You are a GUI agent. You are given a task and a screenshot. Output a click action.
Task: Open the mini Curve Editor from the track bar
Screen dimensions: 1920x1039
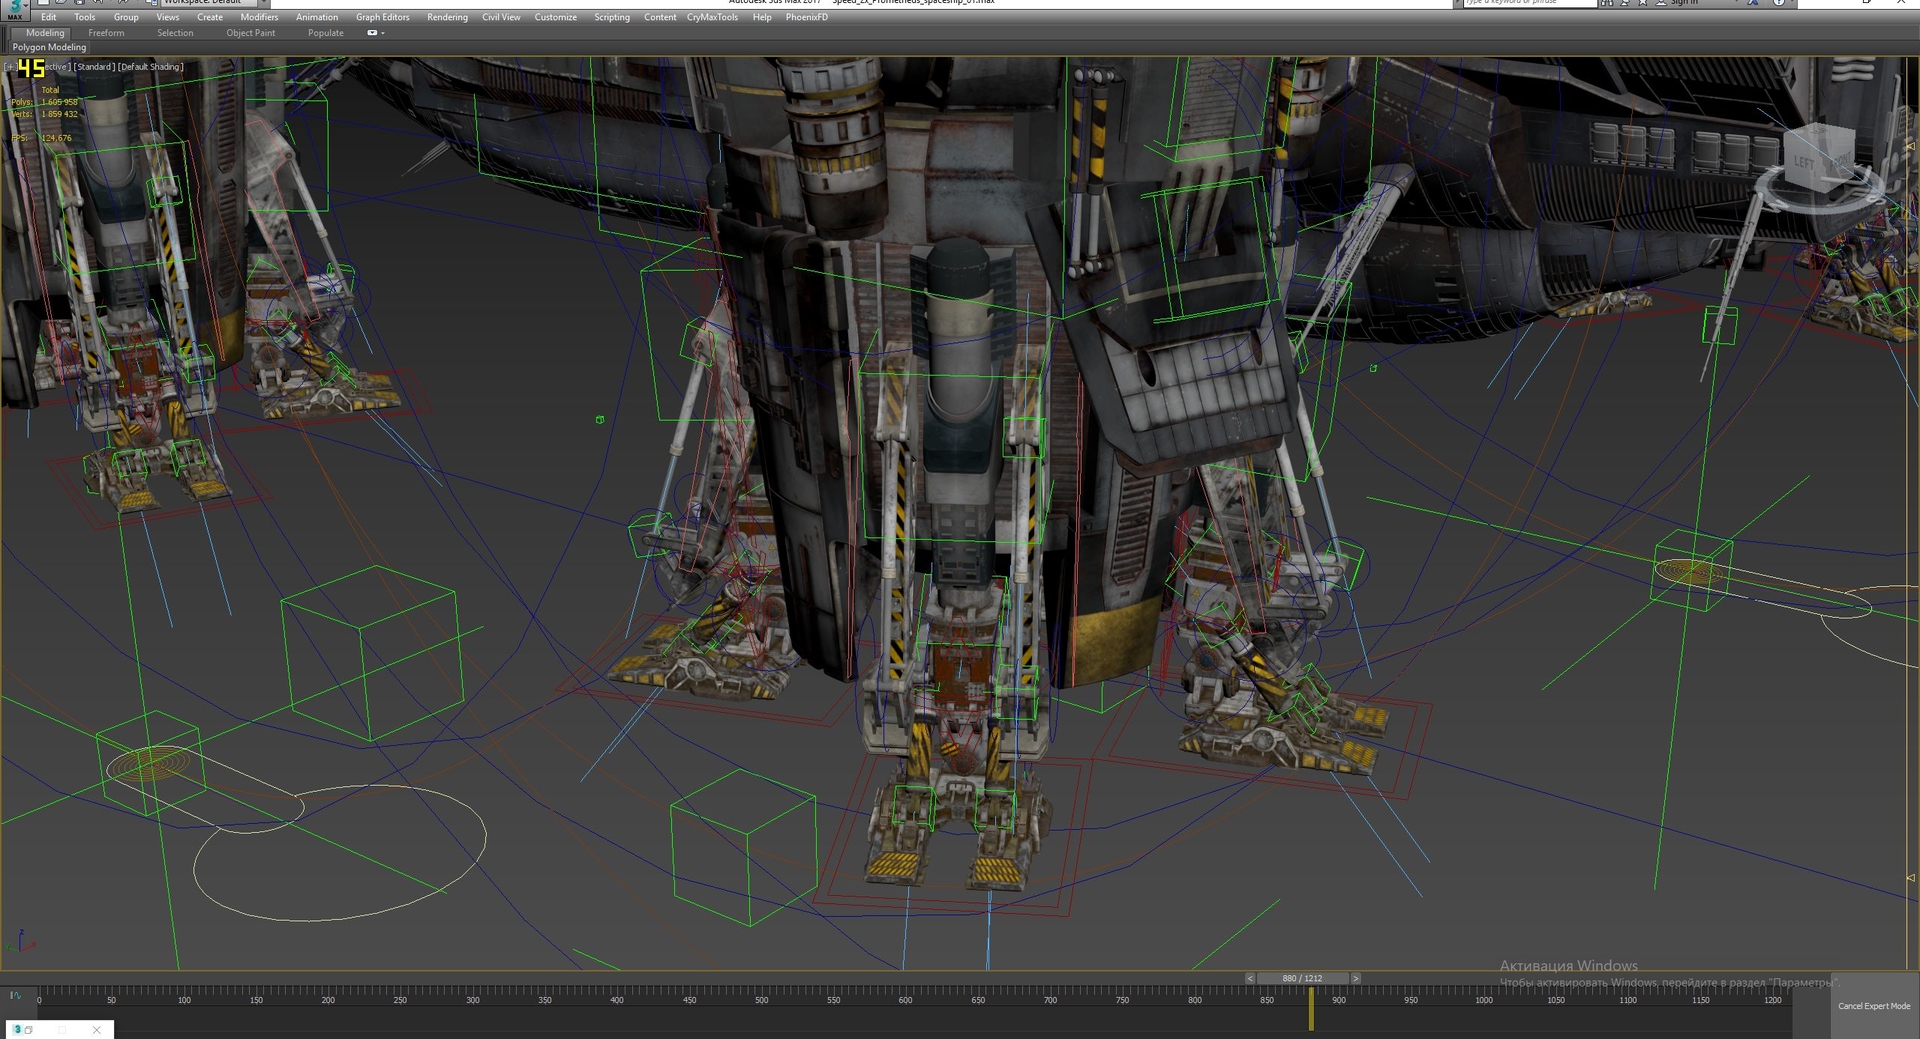coord(17,997)
